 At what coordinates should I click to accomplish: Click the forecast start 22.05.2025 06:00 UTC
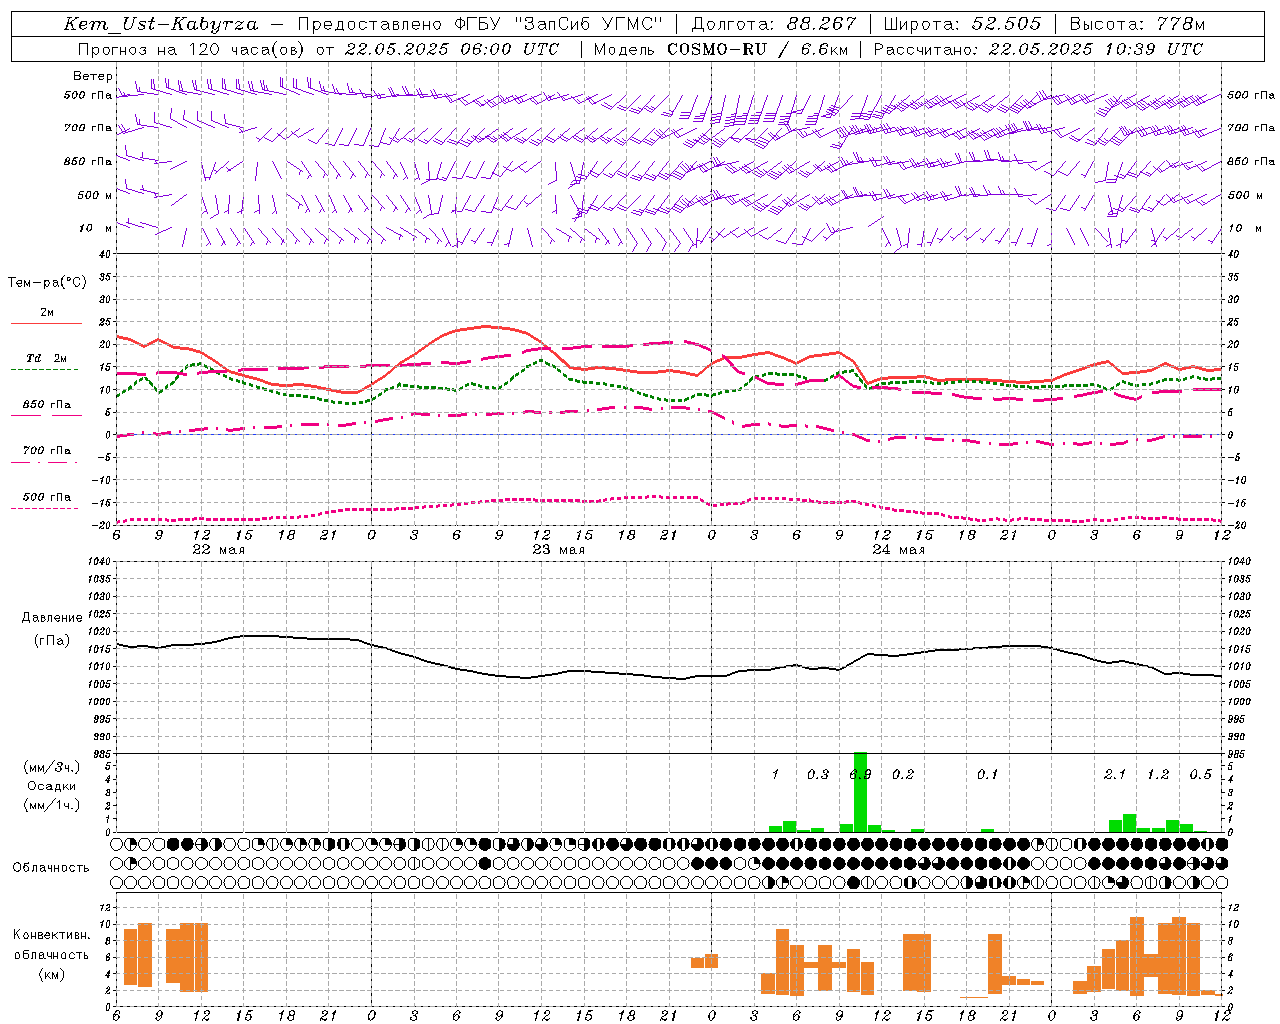451,49
